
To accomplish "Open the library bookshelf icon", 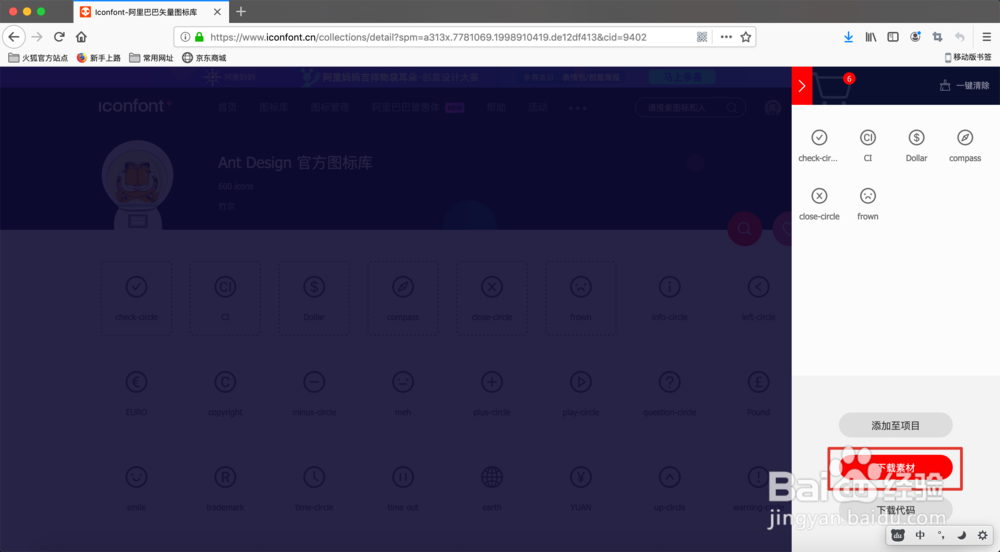I will click(871, 37).
